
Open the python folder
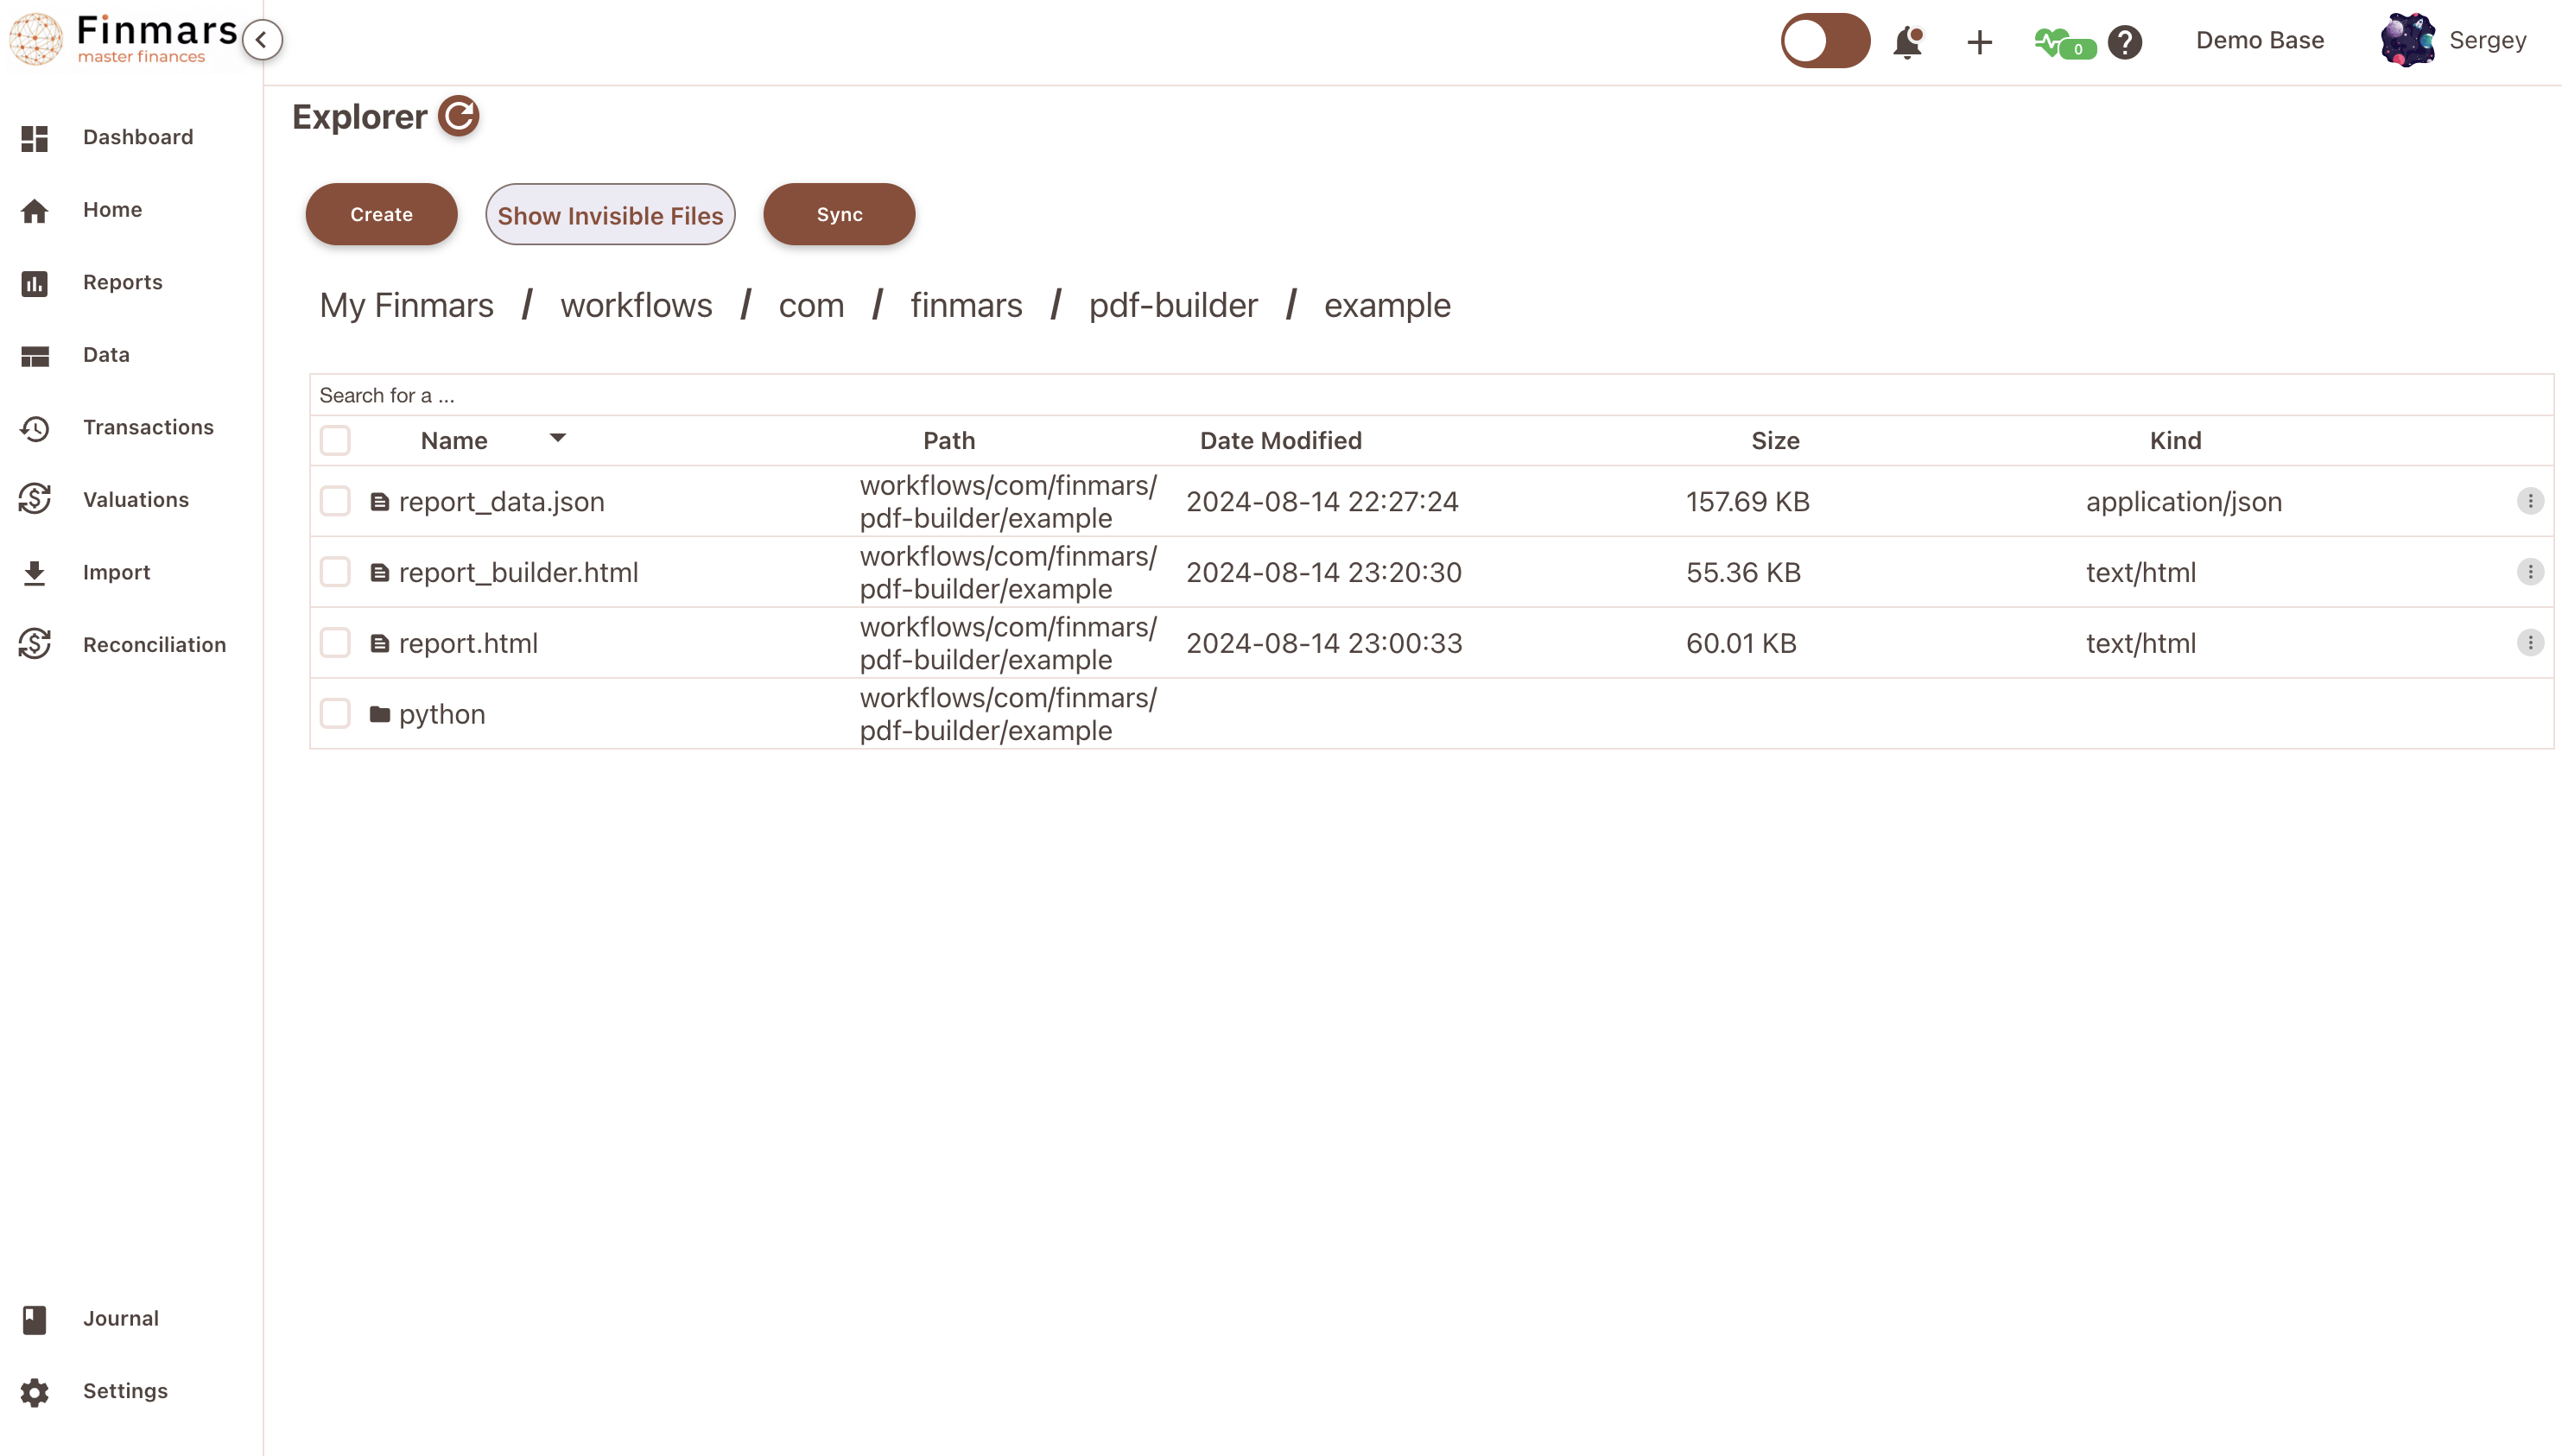pyautogui.click(x=442, y=715)
